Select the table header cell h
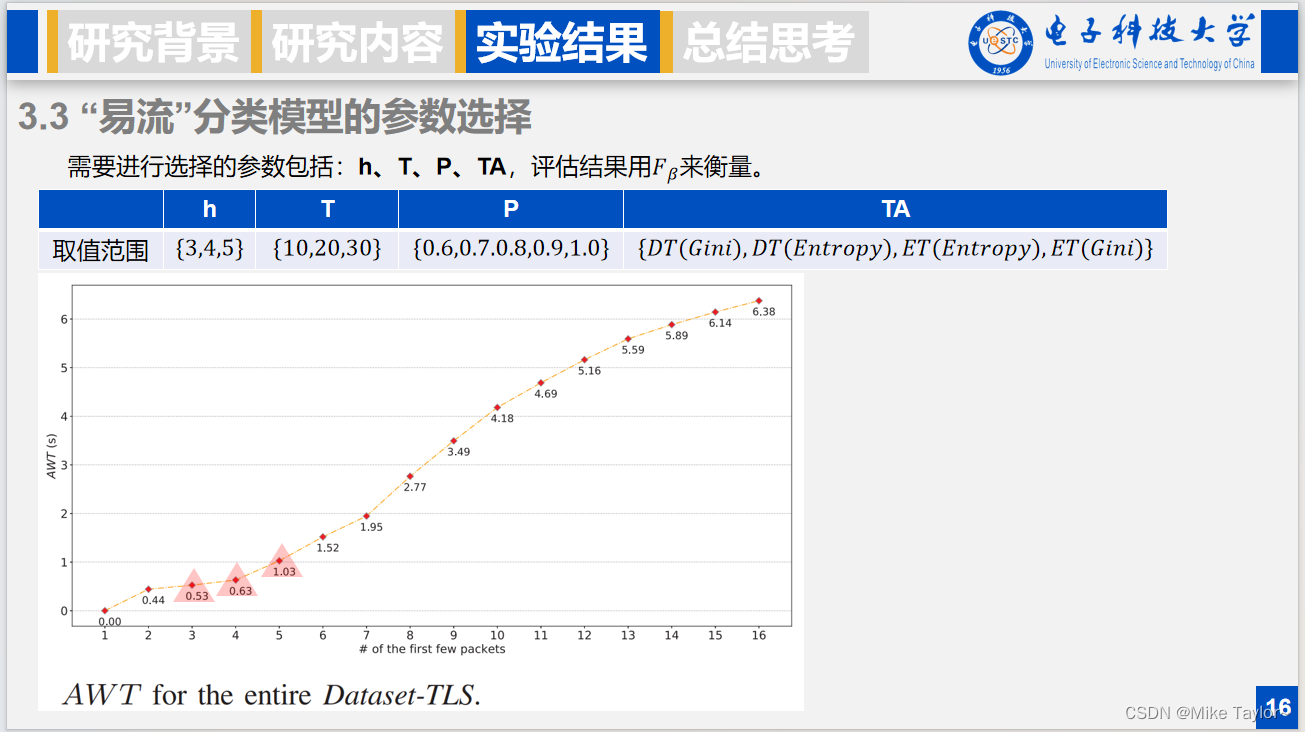Screen dimensions: 1305x732 point(209,209)
